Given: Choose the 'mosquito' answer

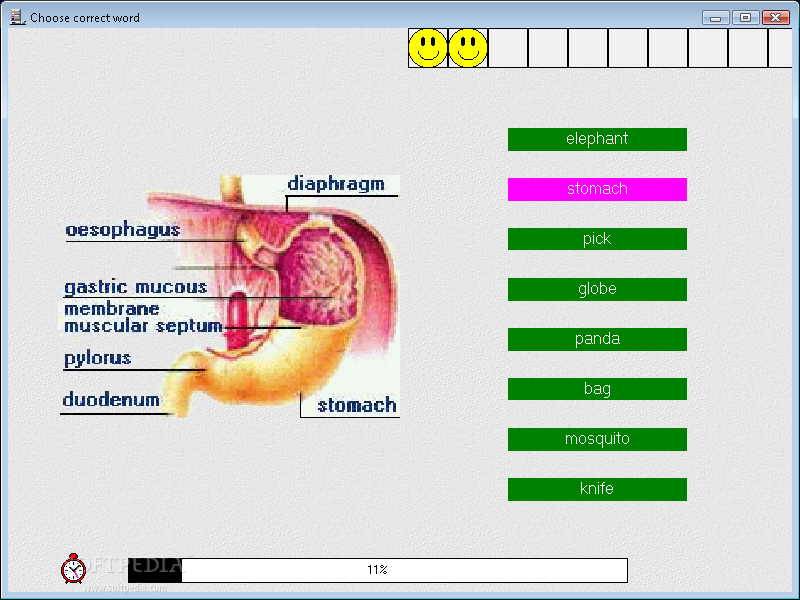Looking at the screenshot, I should 597,439.
